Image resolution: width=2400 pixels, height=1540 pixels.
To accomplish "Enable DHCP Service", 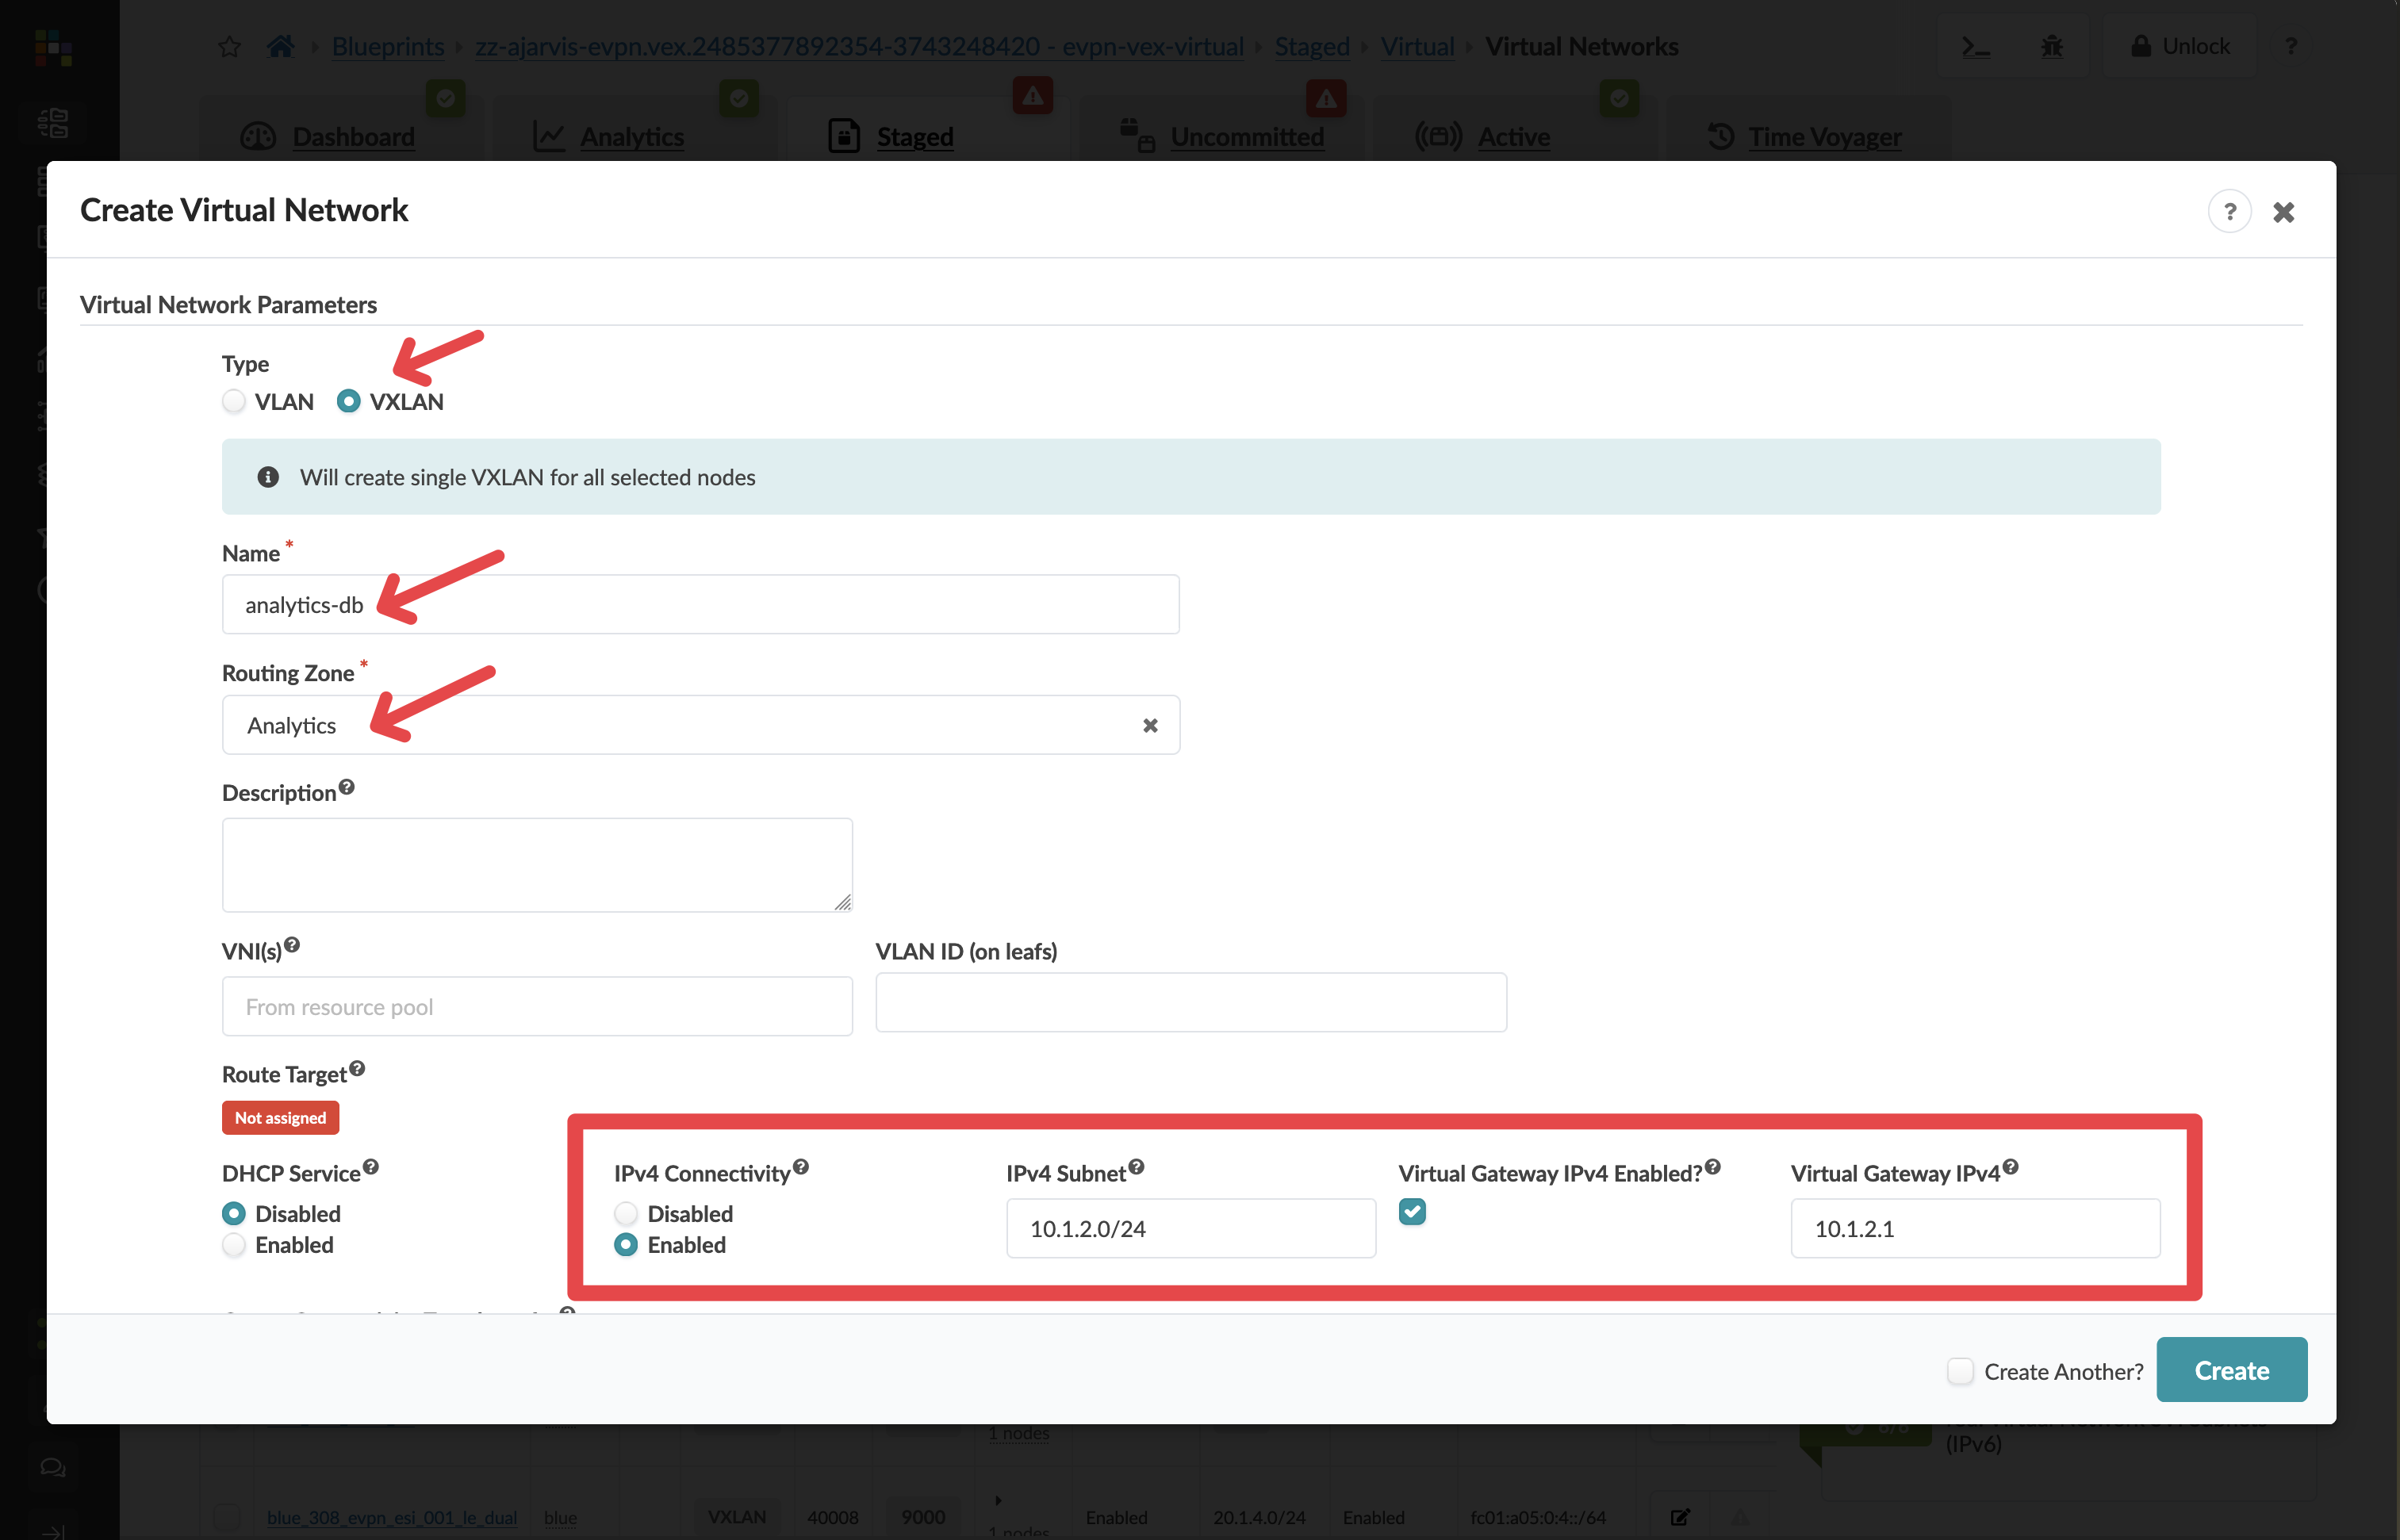I will point(233,1245).
